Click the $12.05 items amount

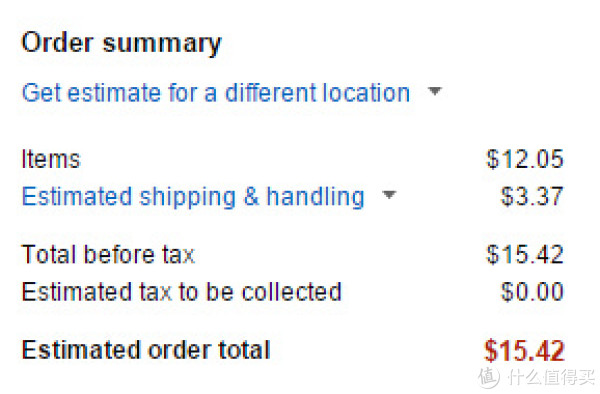click(x=525, y=159)
